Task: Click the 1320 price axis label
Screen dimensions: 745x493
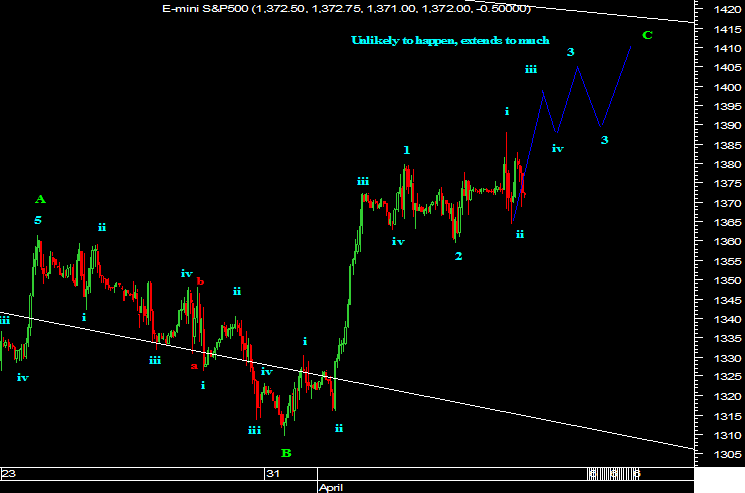Action: point(727,396)
